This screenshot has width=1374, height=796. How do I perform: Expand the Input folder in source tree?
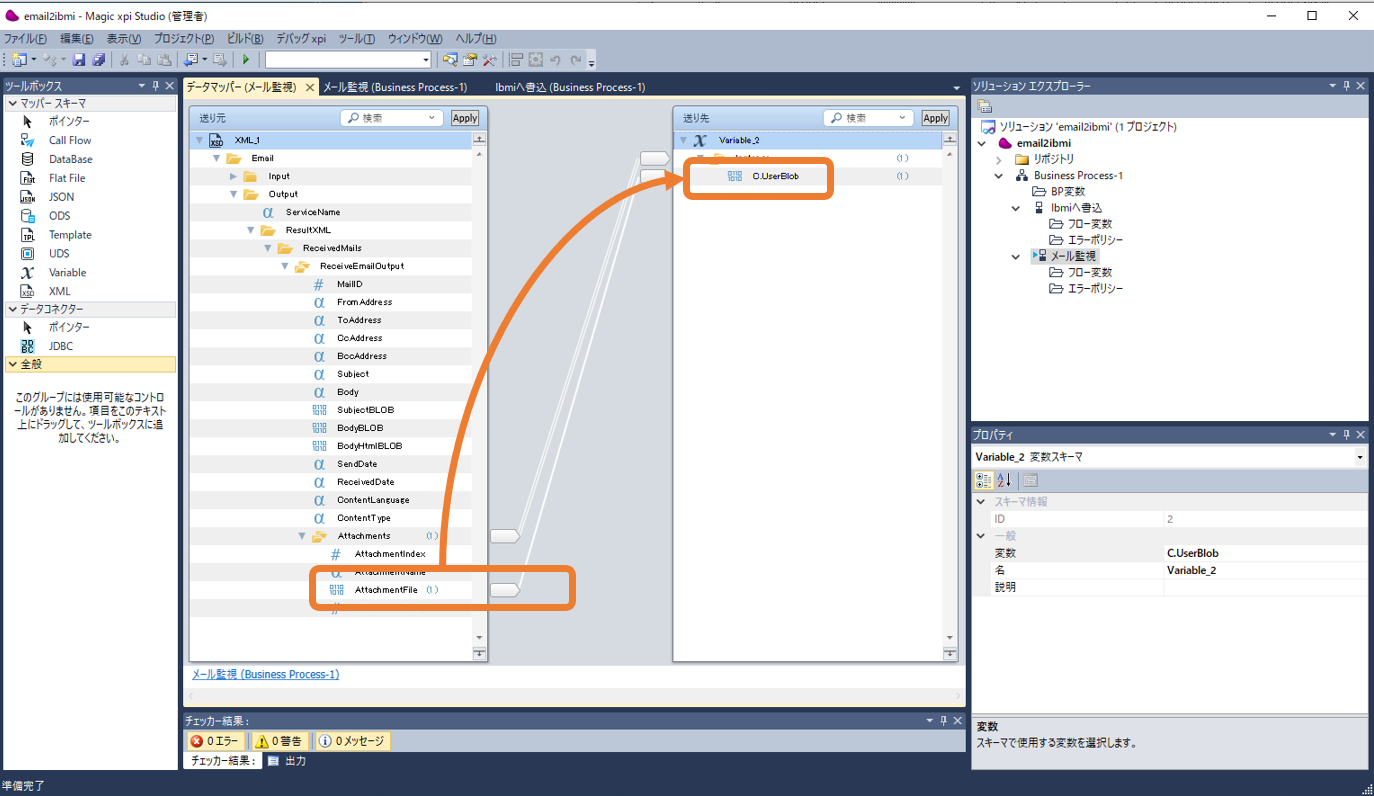pos(234,176)
